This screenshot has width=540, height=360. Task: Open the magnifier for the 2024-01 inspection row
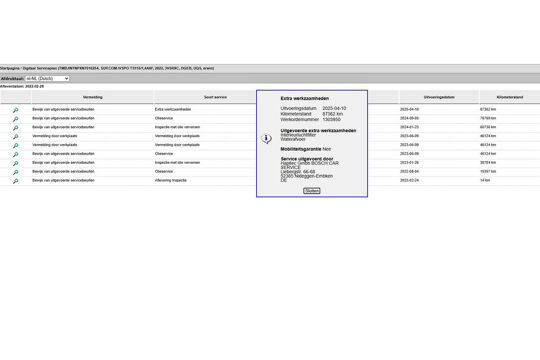[x=15, y=128]
